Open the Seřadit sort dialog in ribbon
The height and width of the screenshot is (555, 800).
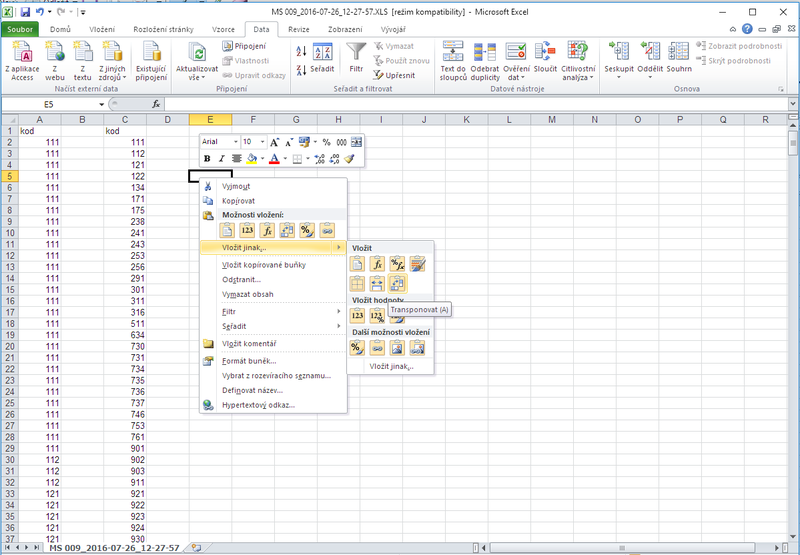pyautogui.click(x=322, y=59)
